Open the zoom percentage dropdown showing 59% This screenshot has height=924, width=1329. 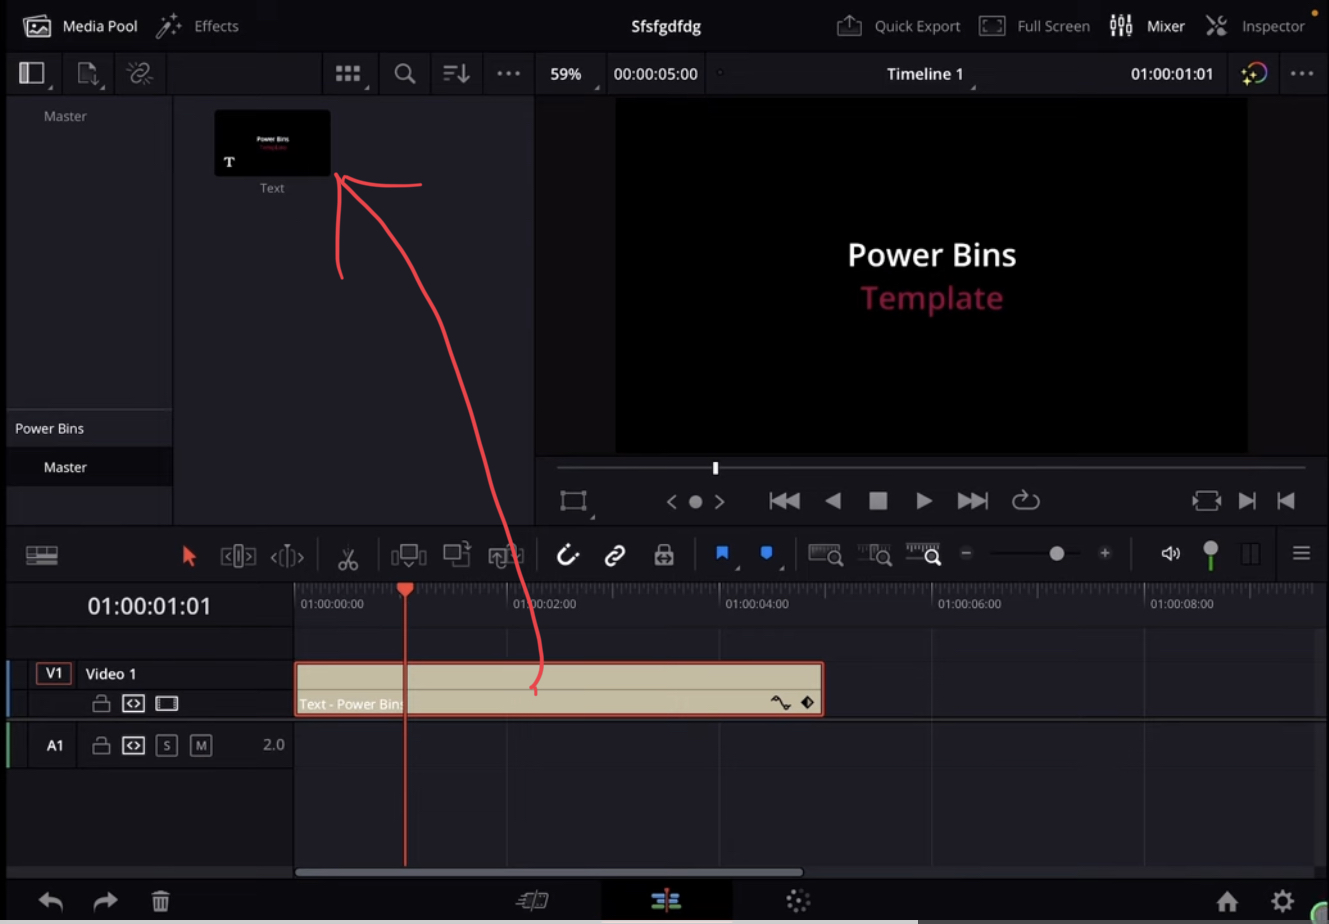coord(567,73)
